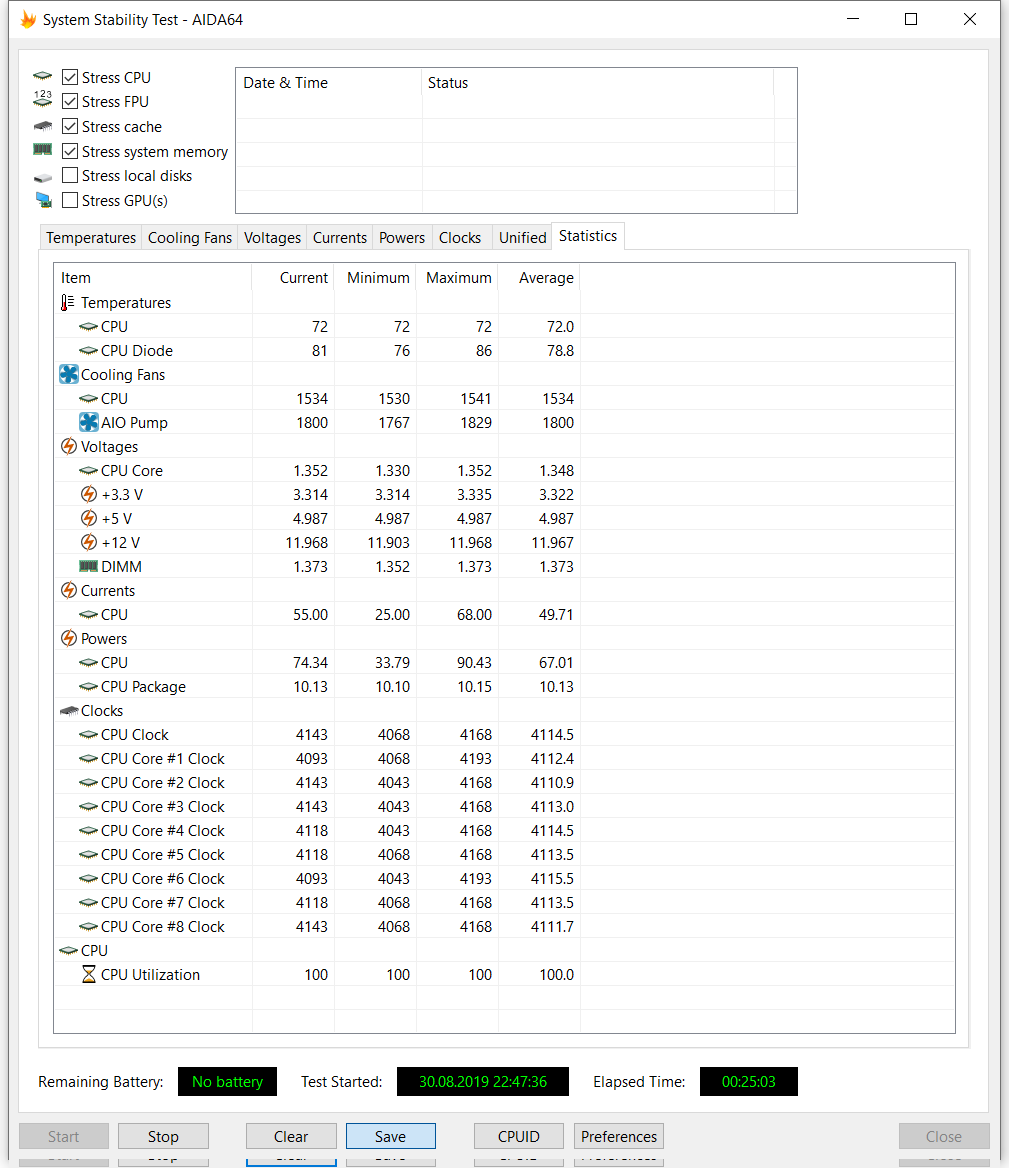Click the Current column header
Image resolution: width=1009 pixels, height=1168 pixels.
293,278
